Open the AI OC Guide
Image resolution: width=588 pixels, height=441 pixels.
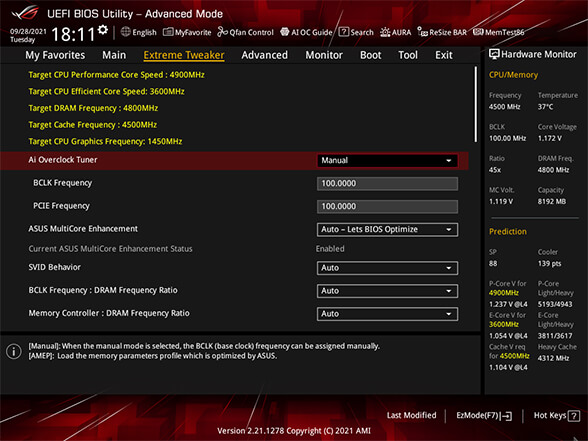[x=306, y=32]
